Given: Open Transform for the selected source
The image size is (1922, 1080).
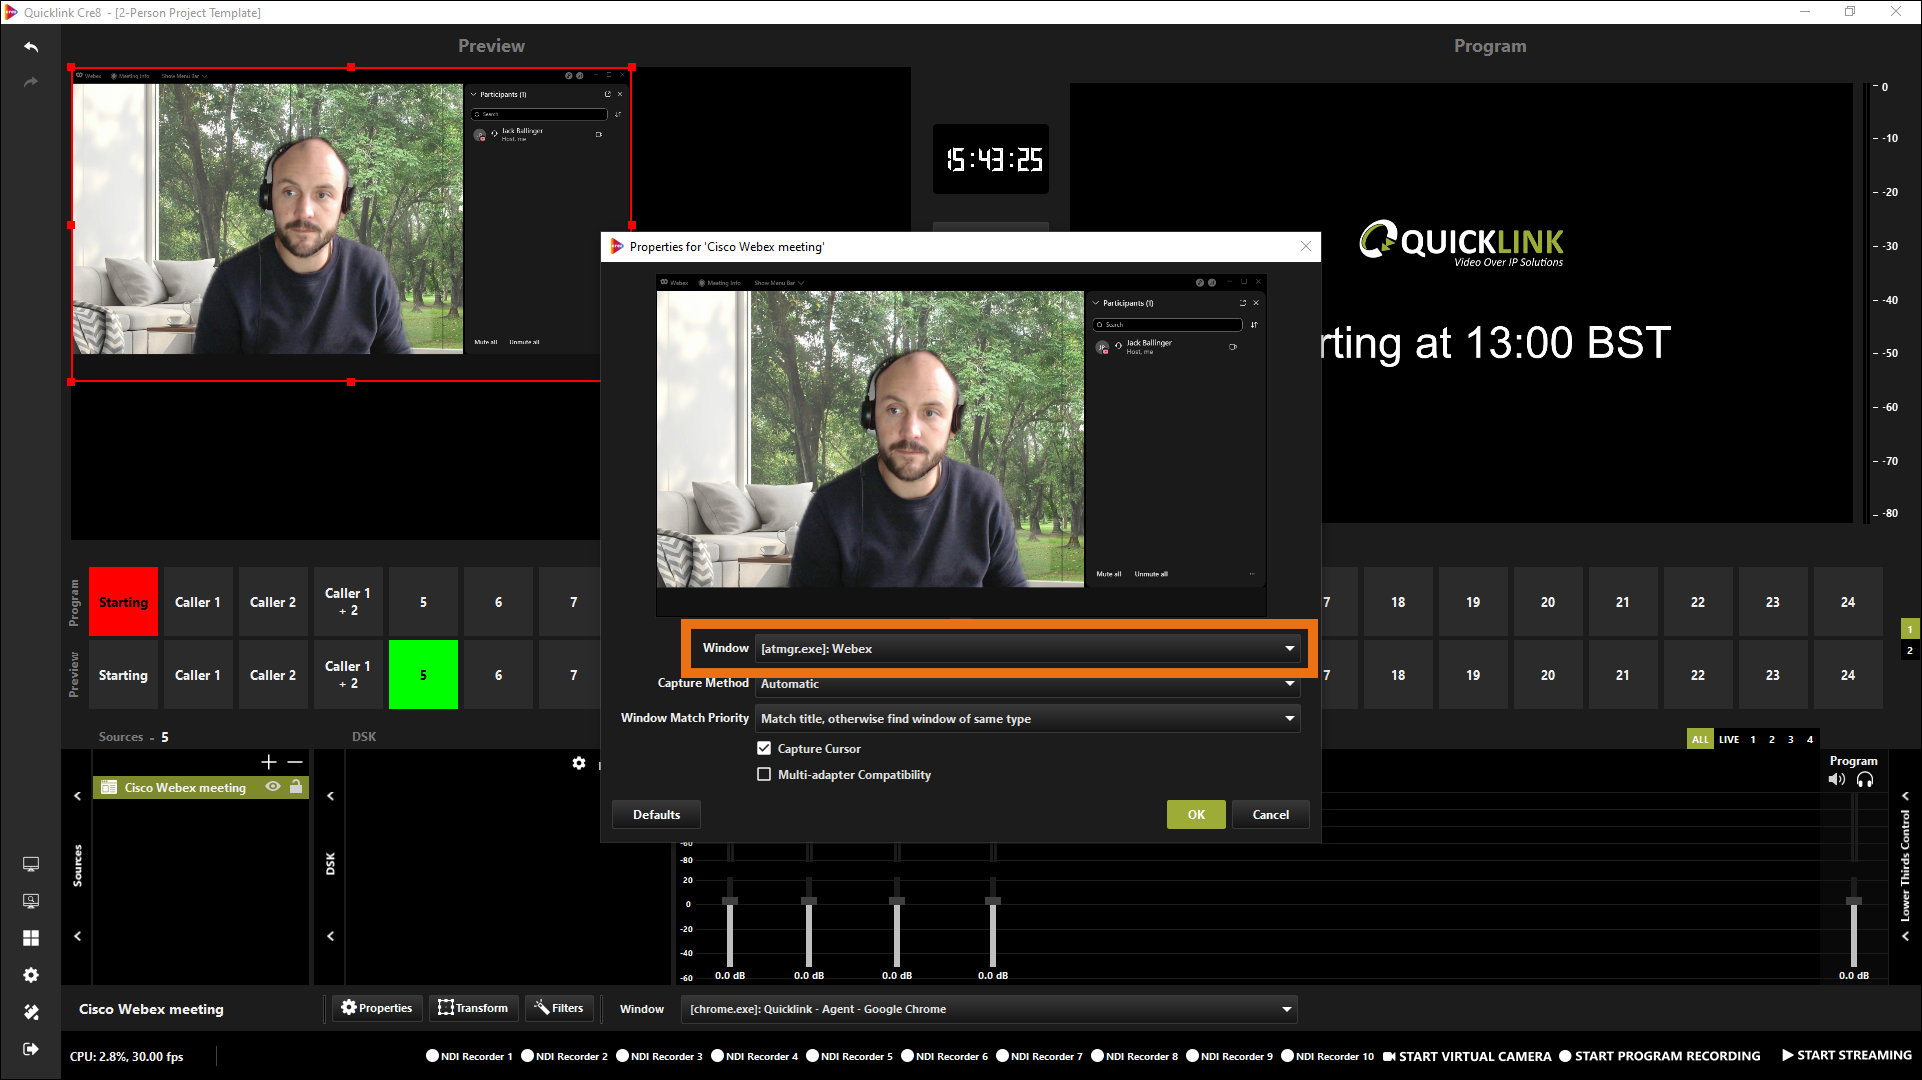Looking at the screenshot, I should pyautogui.click(x=473, y=1008).
